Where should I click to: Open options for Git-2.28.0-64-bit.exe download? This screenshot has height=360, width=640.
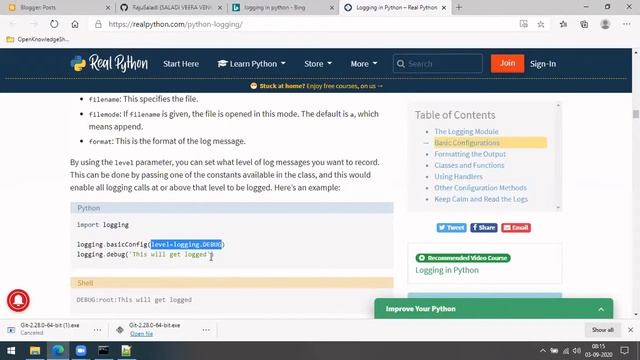[206, 330]
